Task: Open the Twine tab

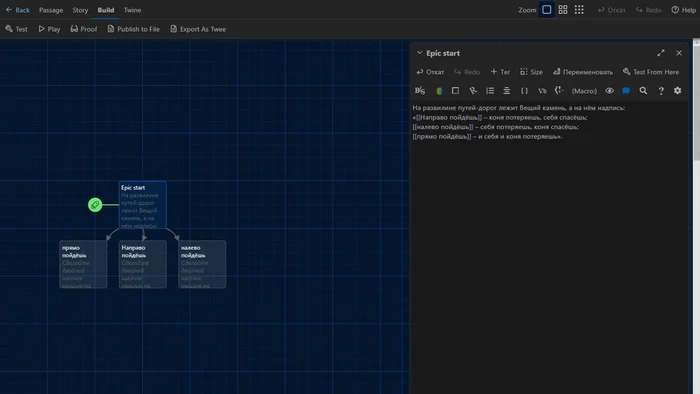Action: pyautogui.click(x=132, y=10)
